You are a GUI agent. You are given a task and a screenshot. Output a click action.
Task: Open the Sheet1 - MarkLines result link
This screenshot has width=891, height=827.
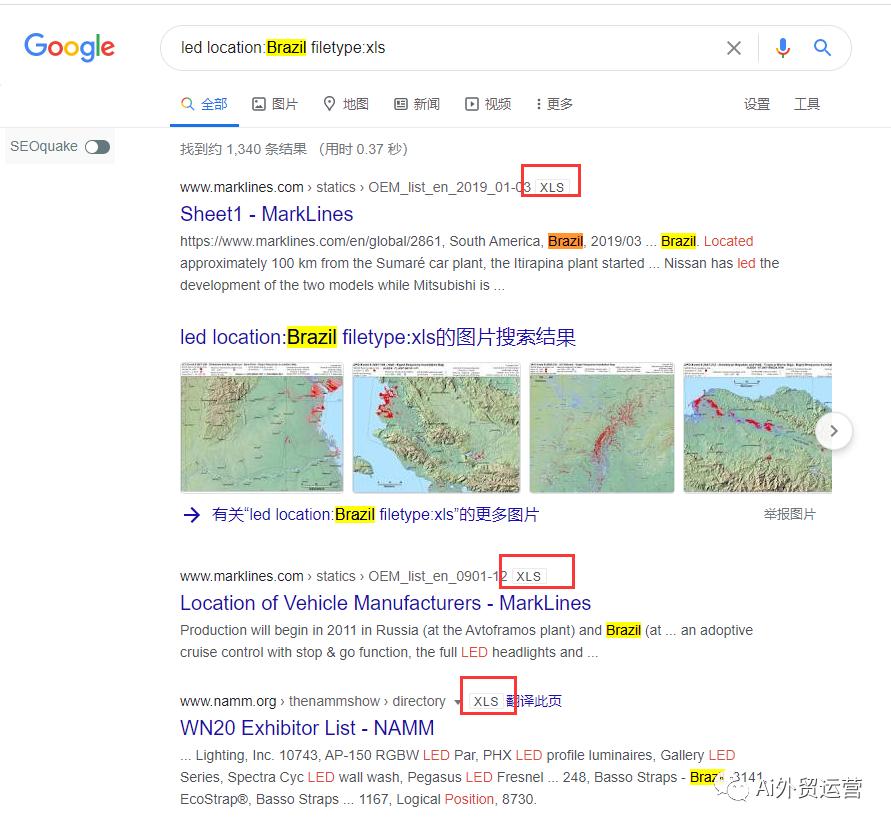[x=266, y=214]
